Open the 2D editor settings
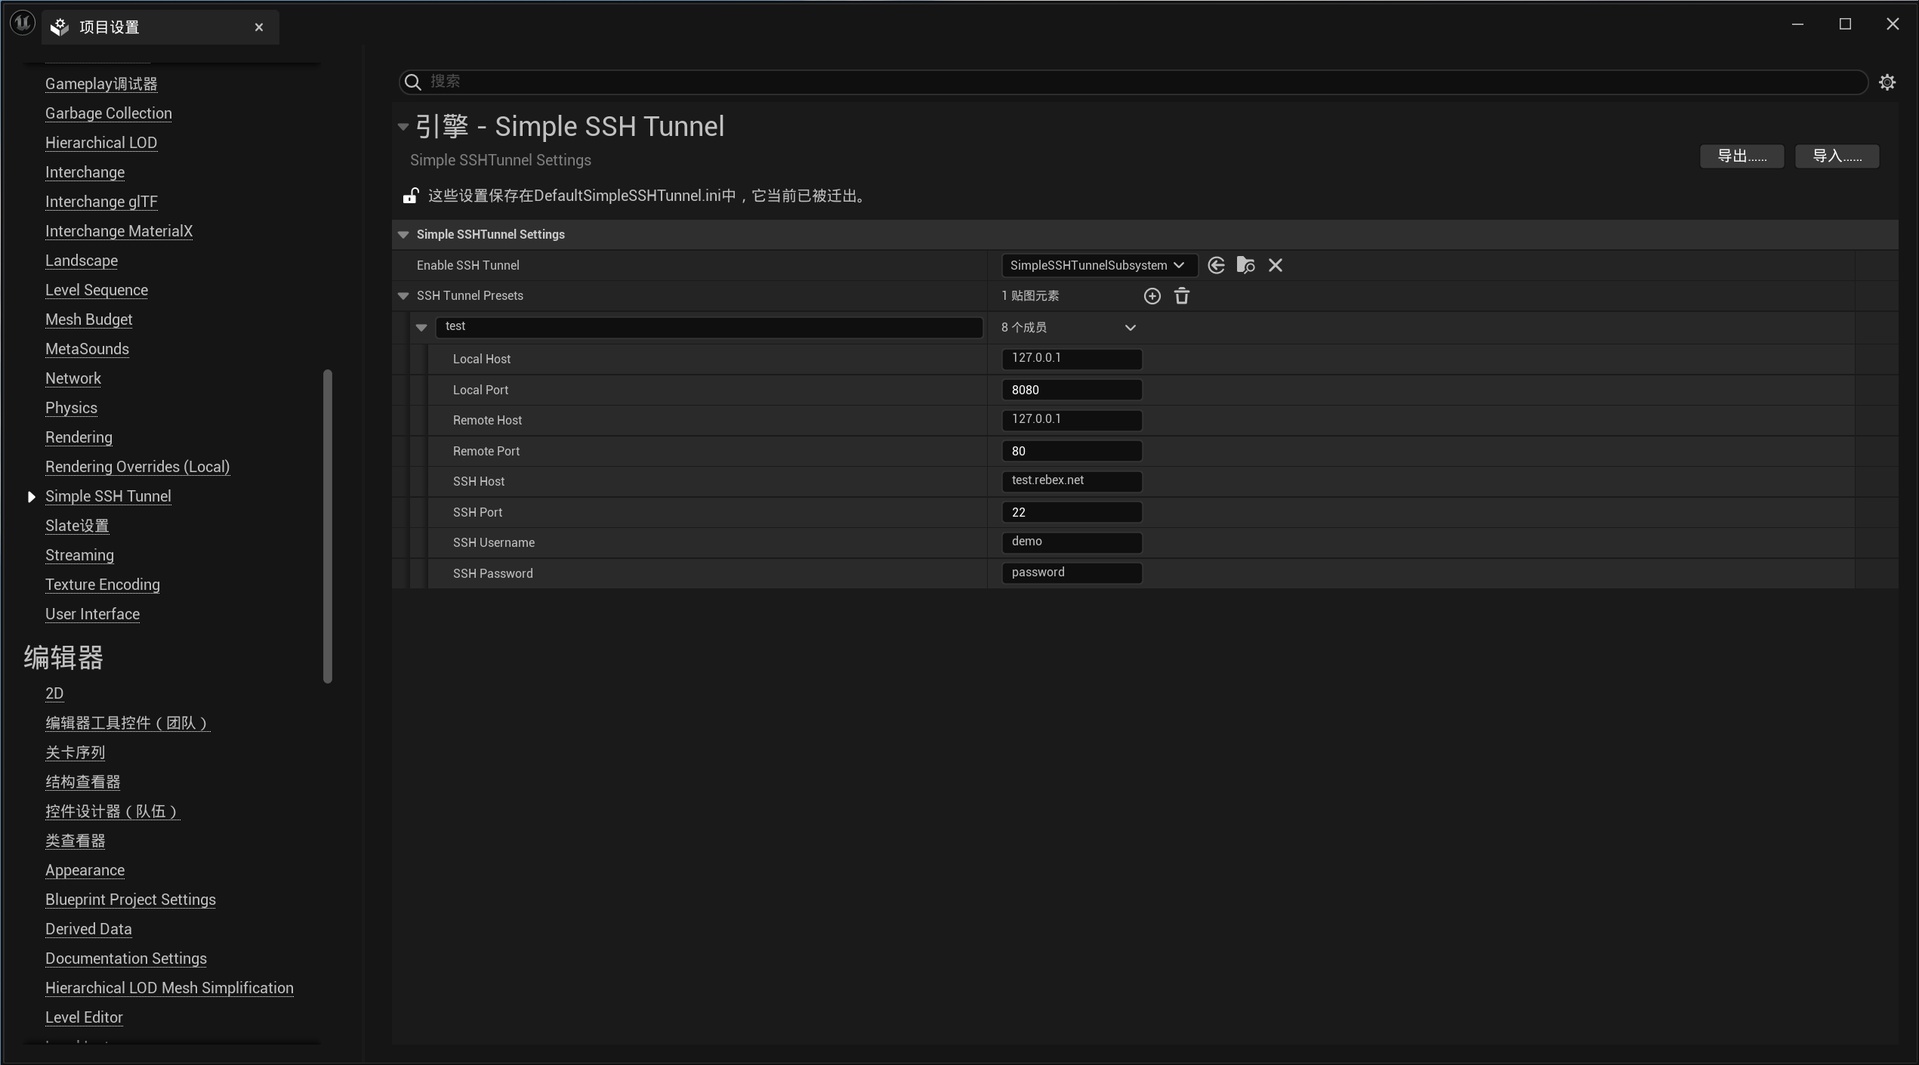The height and width of the screenshot is (1065, 1919). [54, 694]
